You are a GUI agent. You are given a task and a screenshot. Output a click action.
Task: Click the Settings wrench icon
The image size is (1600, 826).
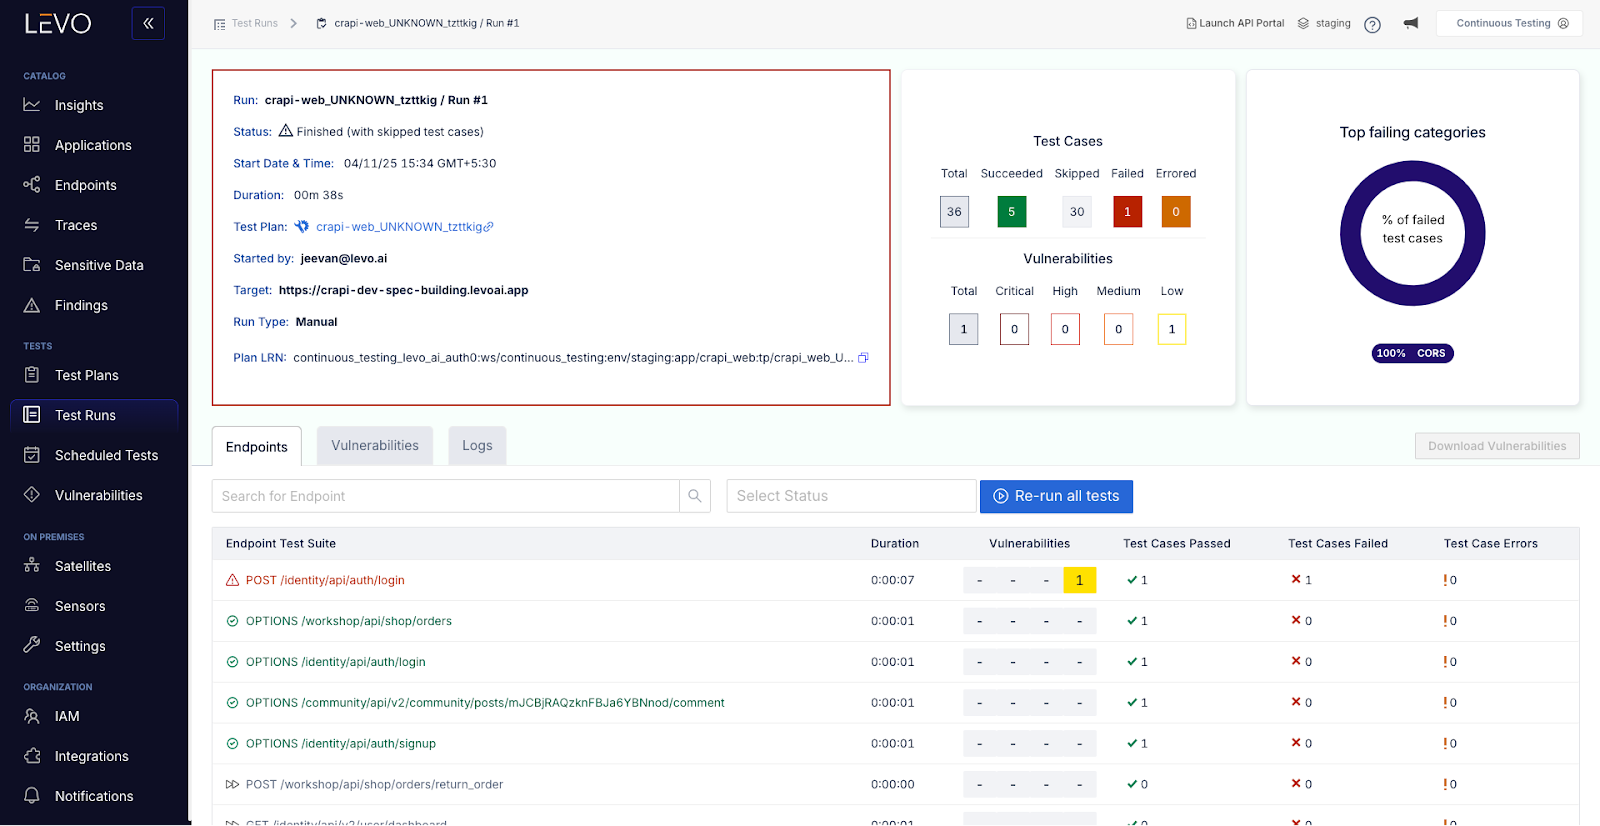[x=32, y=646]
